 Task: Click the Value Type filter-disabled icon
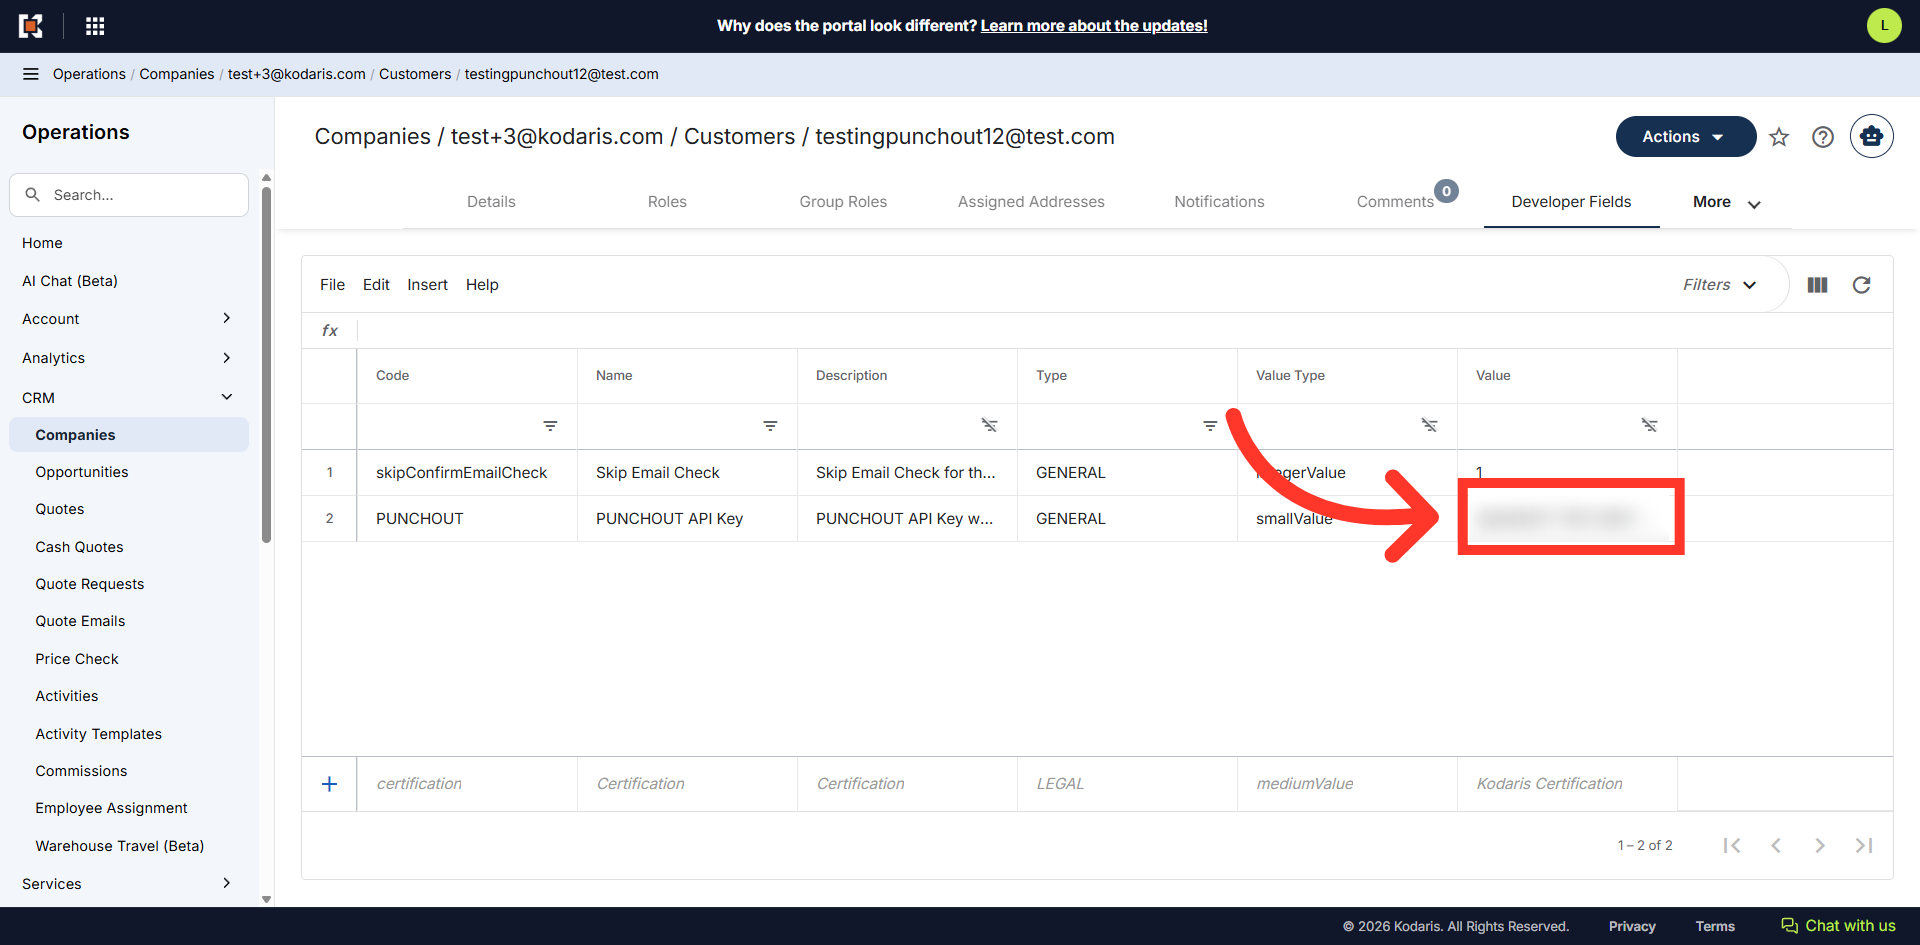coord(1430,426)
